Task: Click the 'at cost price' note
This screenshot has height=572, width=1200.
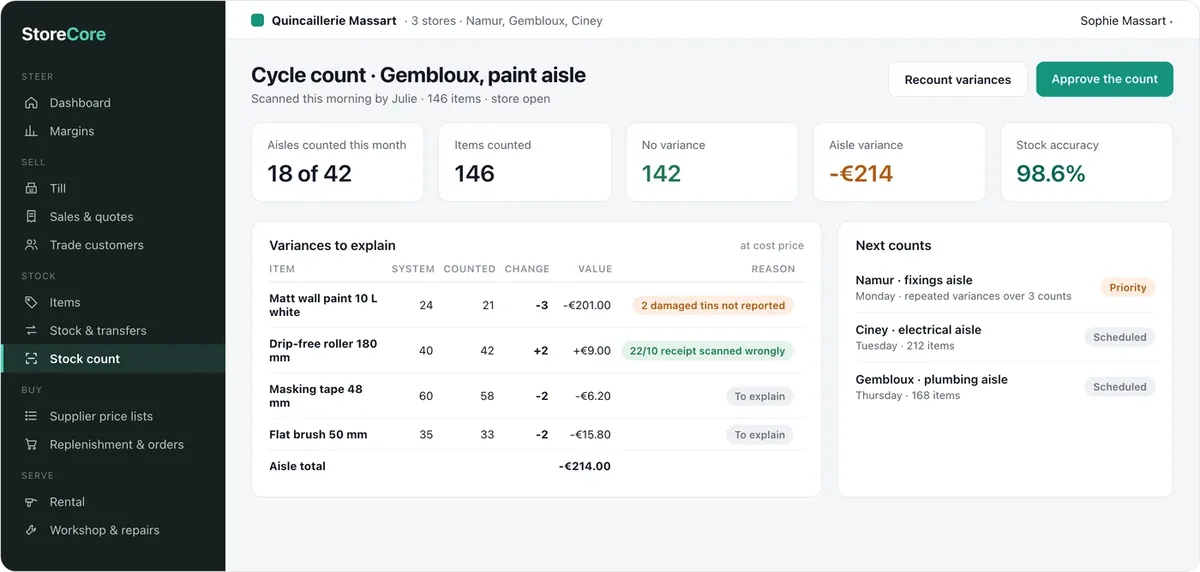Action: pyautogui.click(x=772, y=245)
